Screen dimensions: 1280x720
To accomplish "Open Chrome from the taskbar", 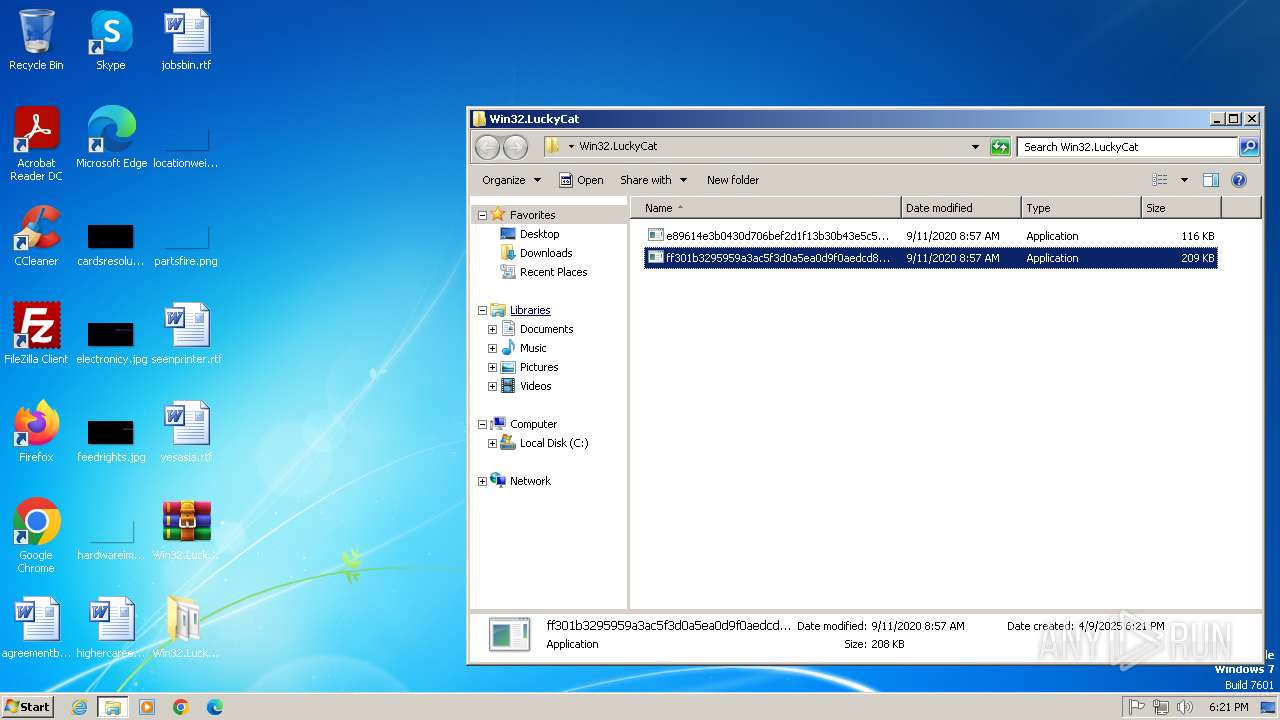I will point(181,707).
